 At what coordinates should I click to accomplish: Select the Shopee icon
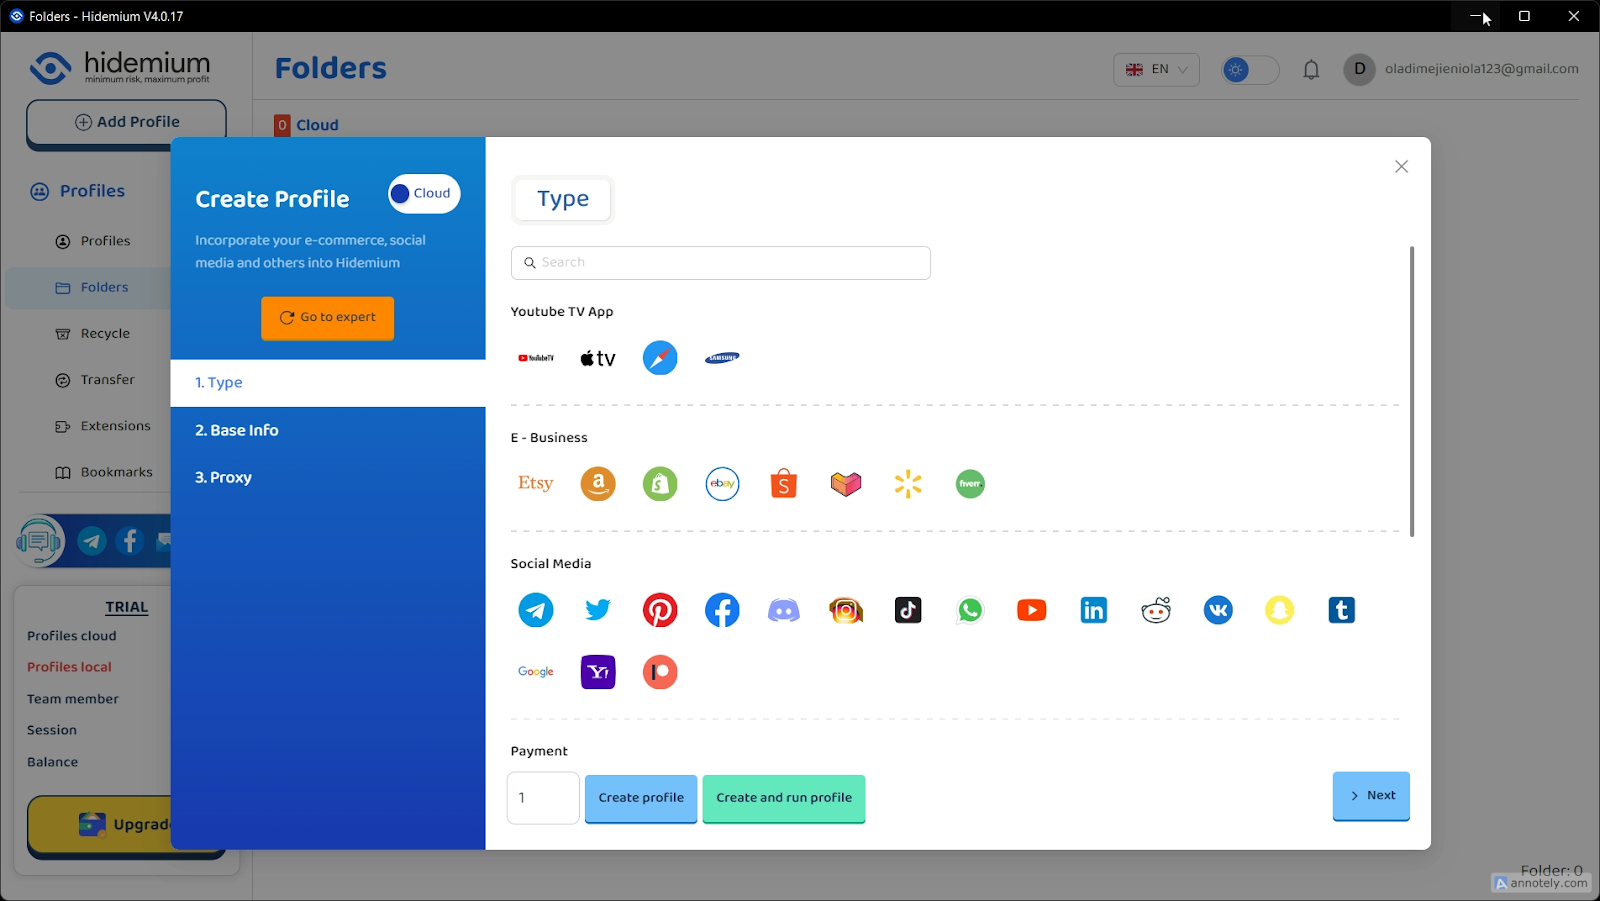(784, 484)
